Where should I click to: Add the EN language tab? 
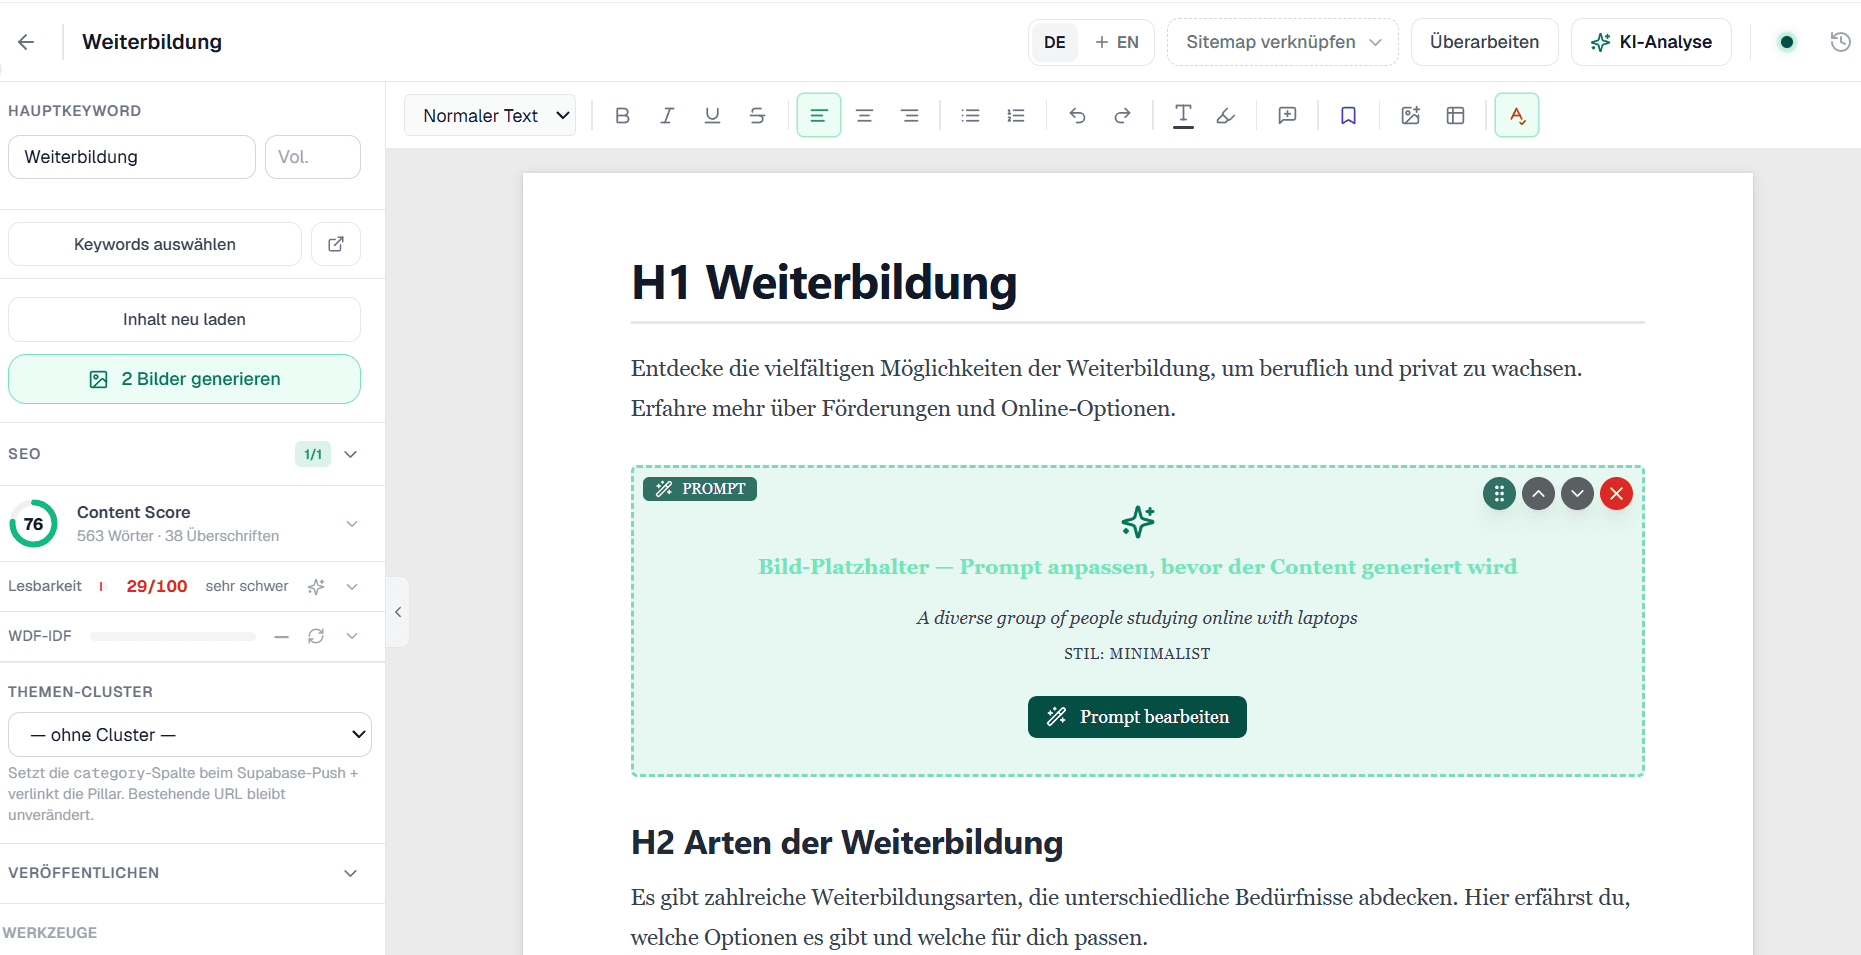coord(1117,42)
